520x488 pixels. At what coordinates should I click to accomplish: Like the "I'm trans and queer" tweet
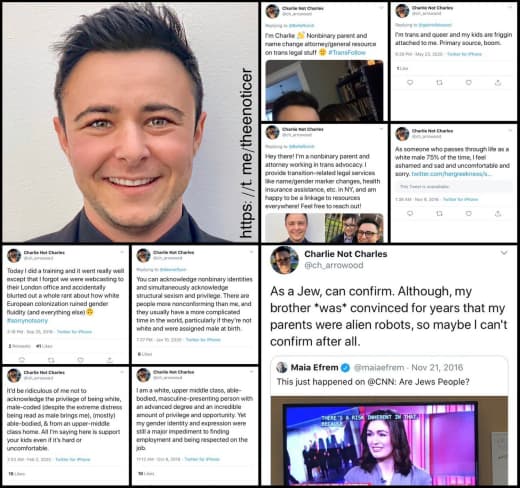468,82
